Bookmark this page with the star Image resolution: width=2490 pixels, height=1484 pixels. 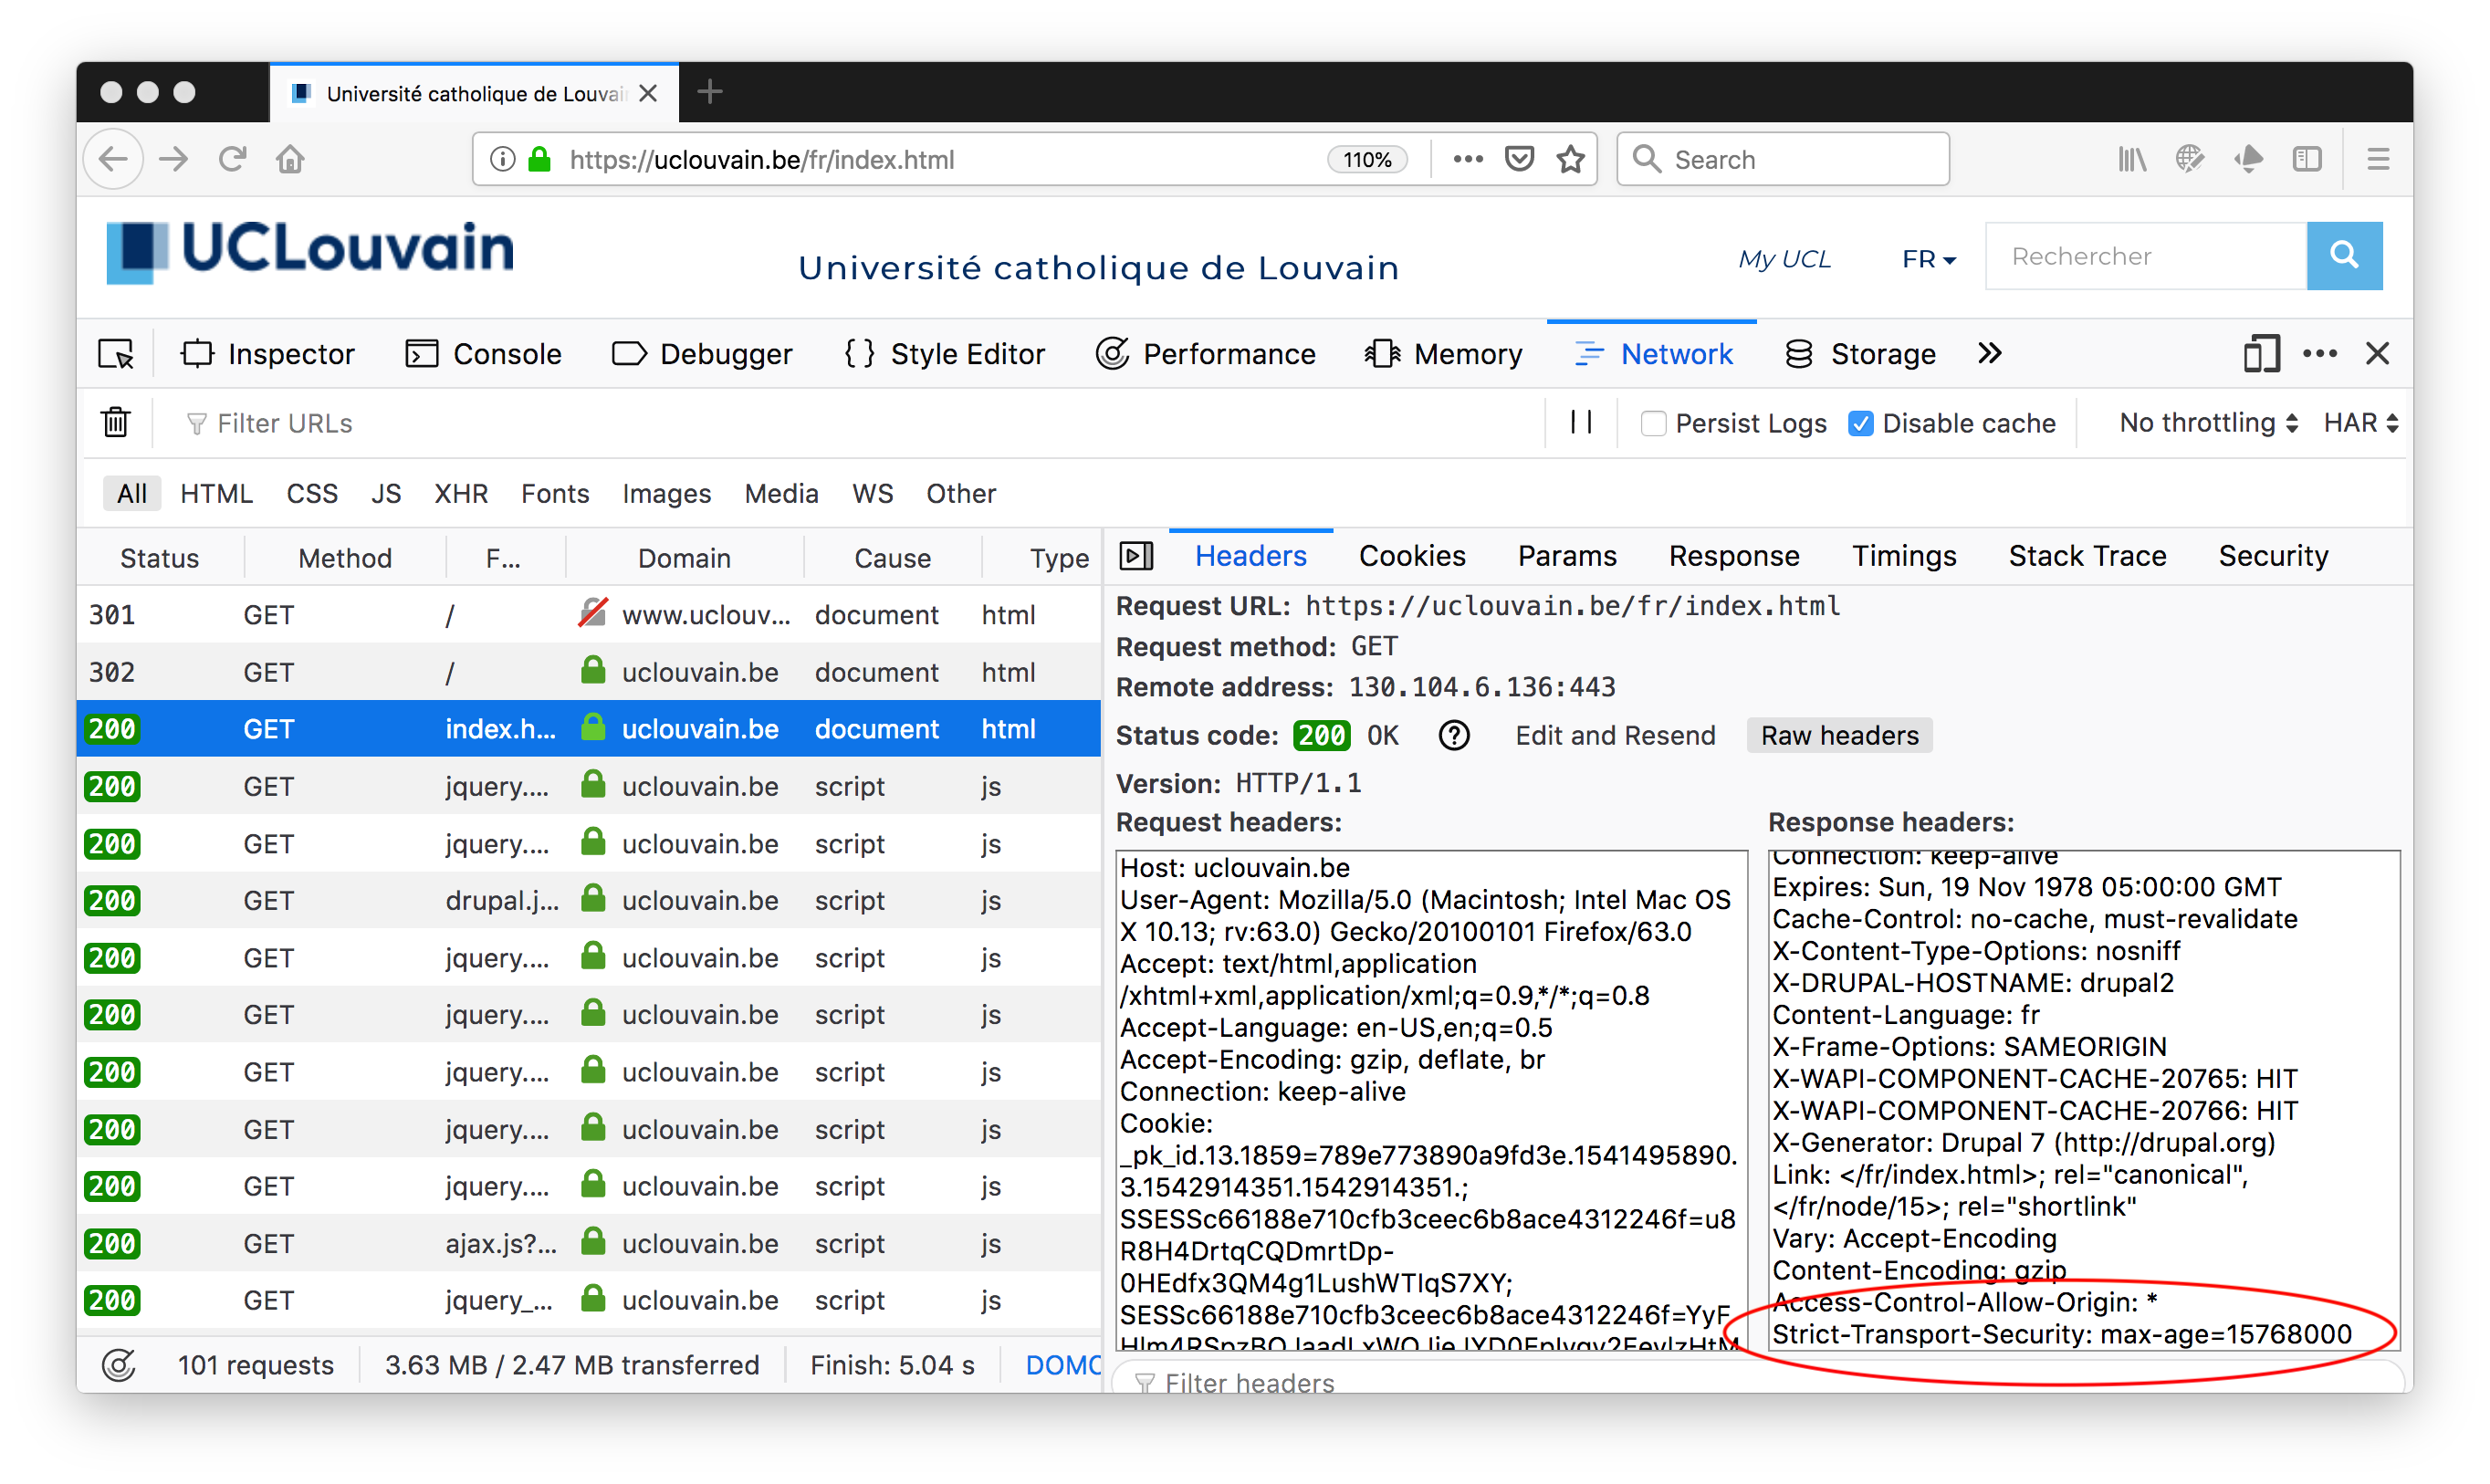click(1570, 159)
